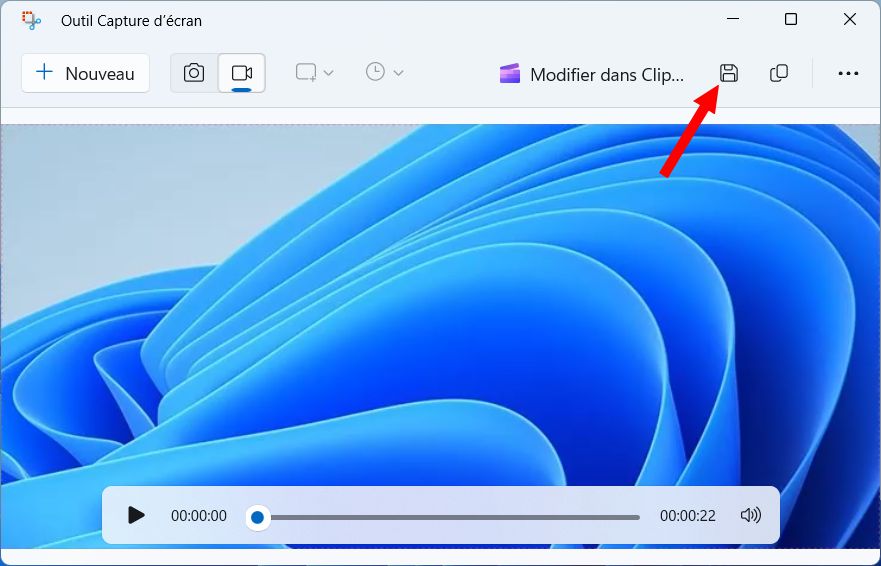Select the video recording mode
Screen dimensions: 881x566
(x=242, y=73)
